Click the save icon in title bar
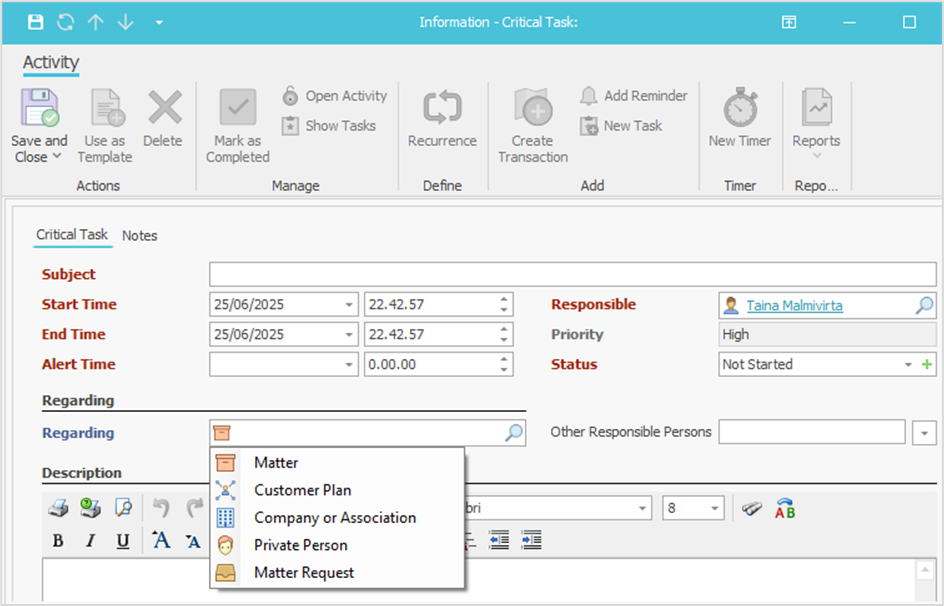Image resolution: width=944 pixels, height=606 pixels. pos(36,22)
